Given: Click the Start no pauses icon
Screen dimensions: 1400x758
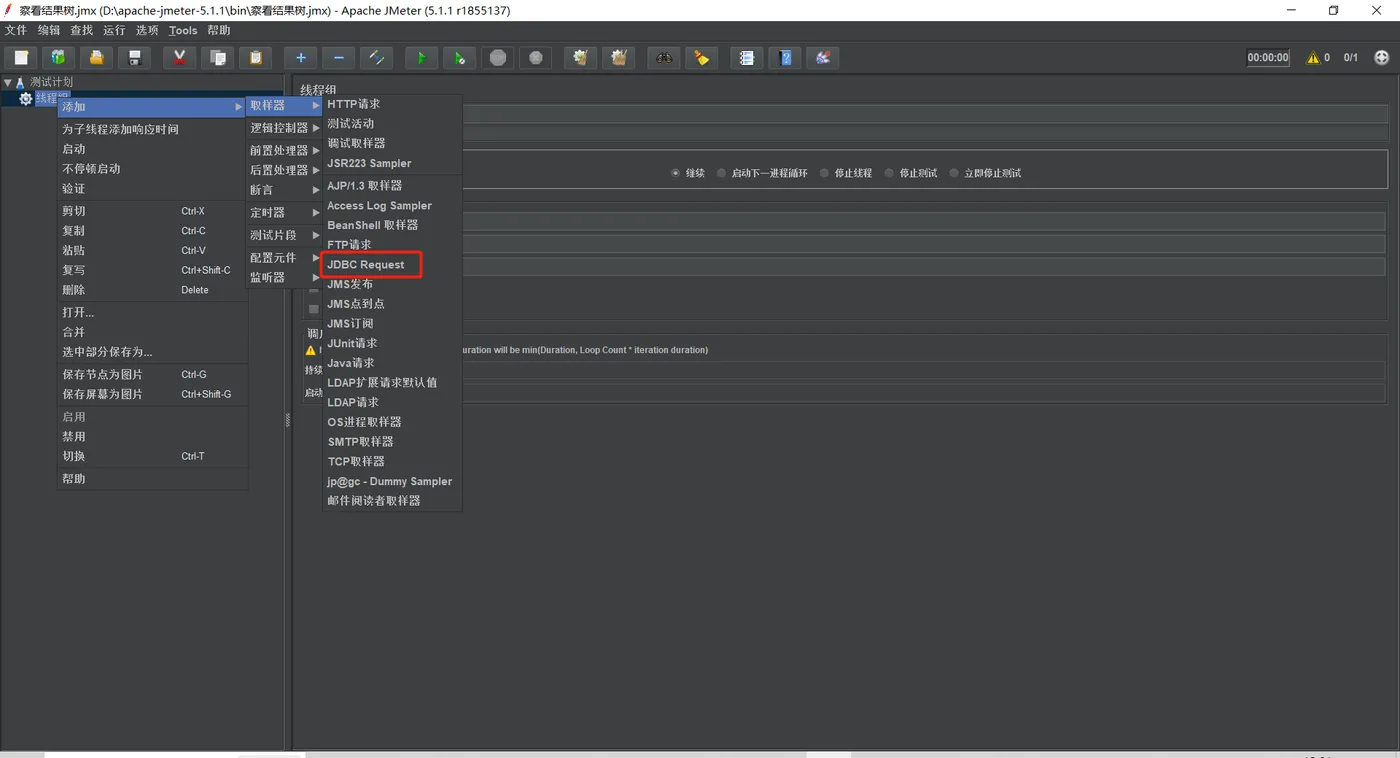Looking at the screenshot, I should [459, 58].
